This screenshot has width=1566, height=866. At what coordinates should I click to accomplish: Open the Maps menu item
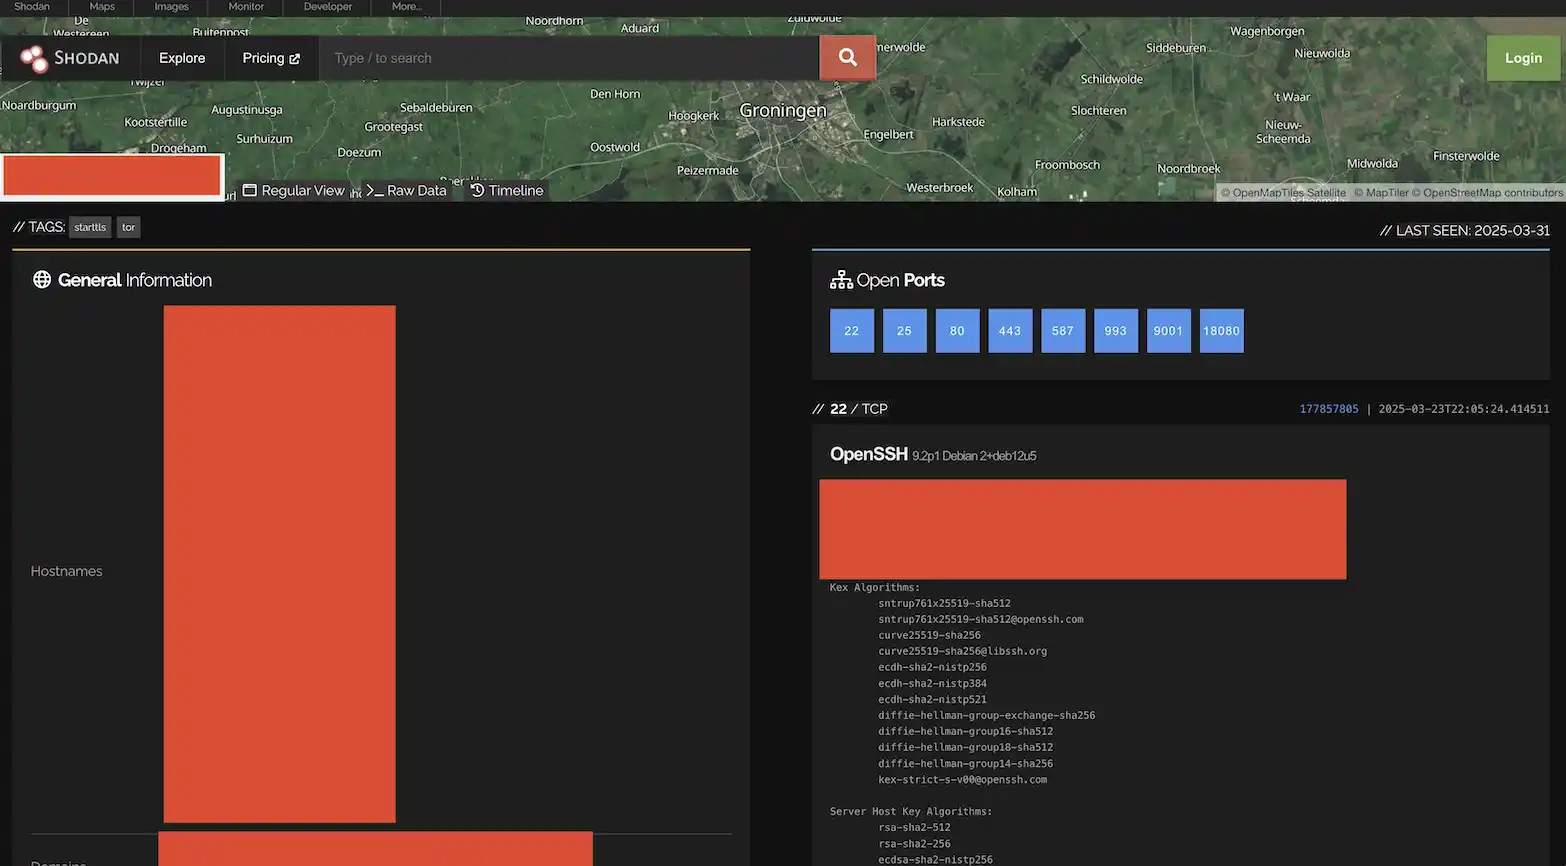tap(100, 6)
